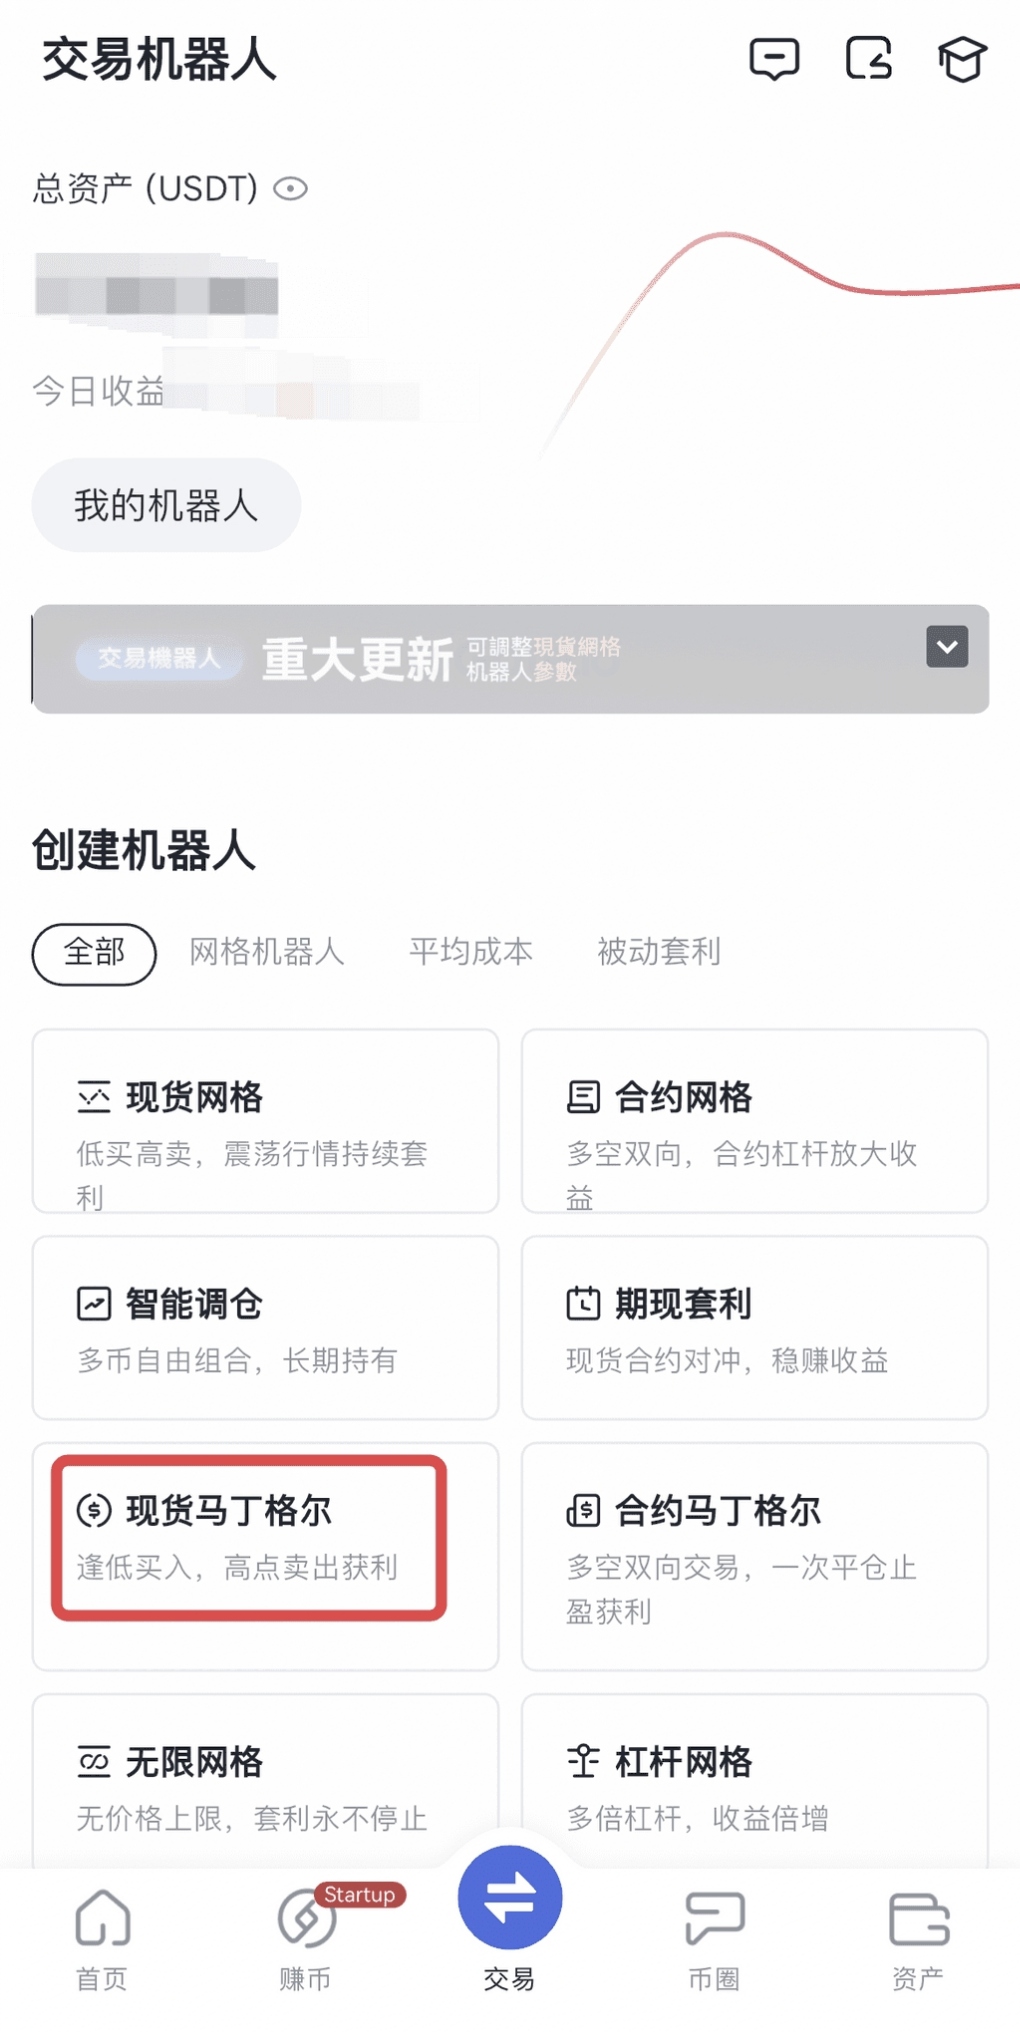Screen dimensions: 1020x2032
Task: Collapse the major update banner chevron
Action: [946, 647]
